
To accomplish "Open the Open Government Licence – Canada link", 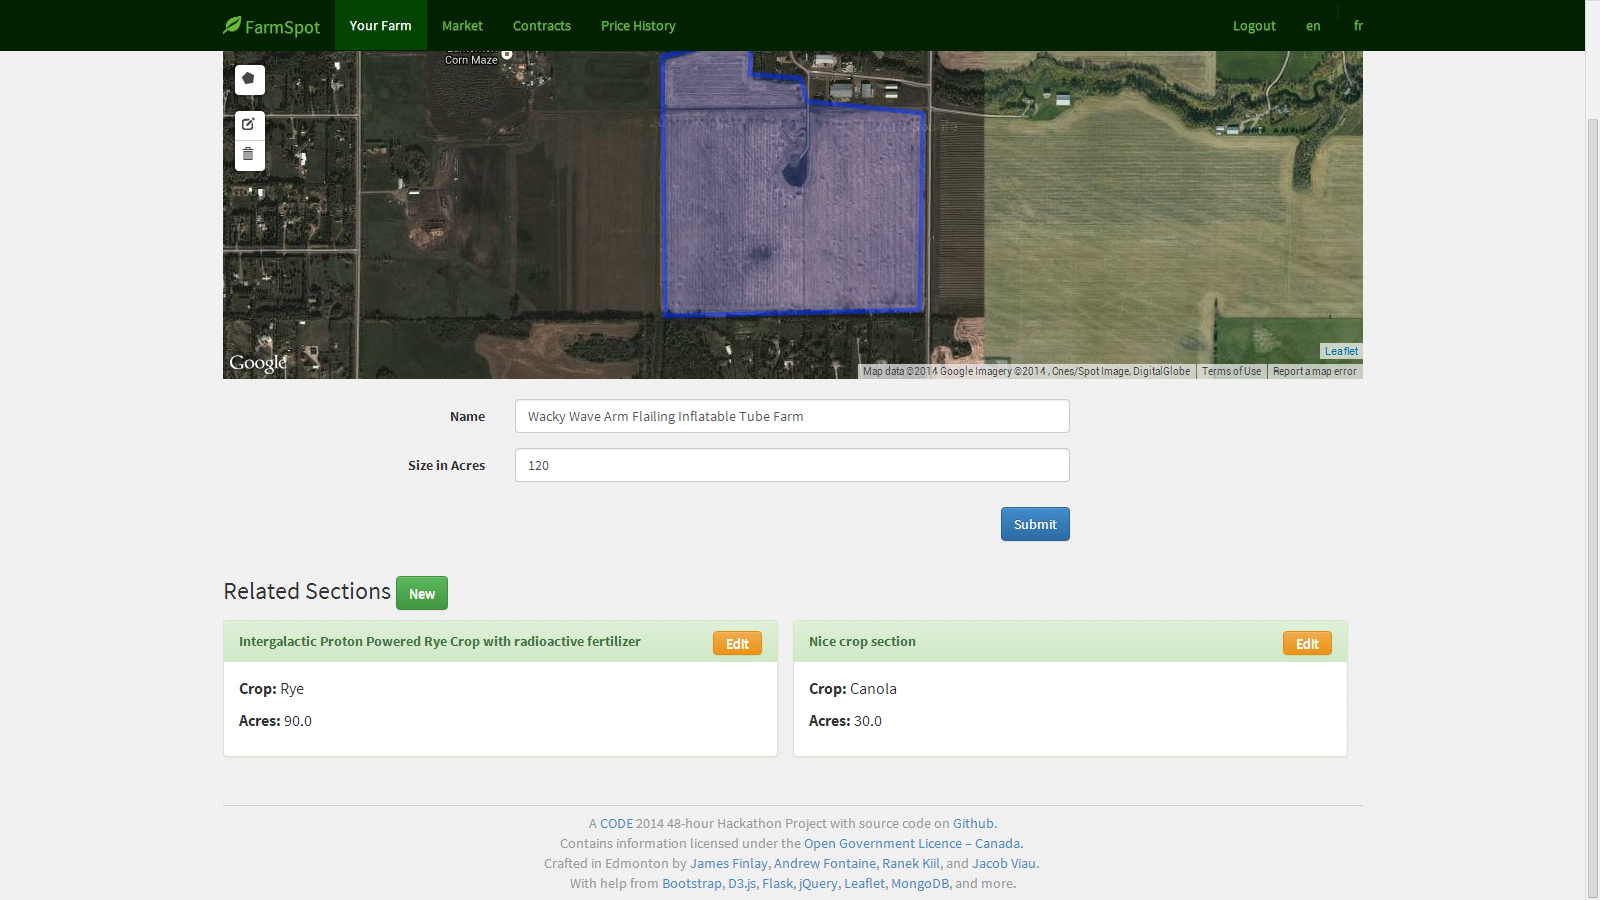I will [912, 844].
